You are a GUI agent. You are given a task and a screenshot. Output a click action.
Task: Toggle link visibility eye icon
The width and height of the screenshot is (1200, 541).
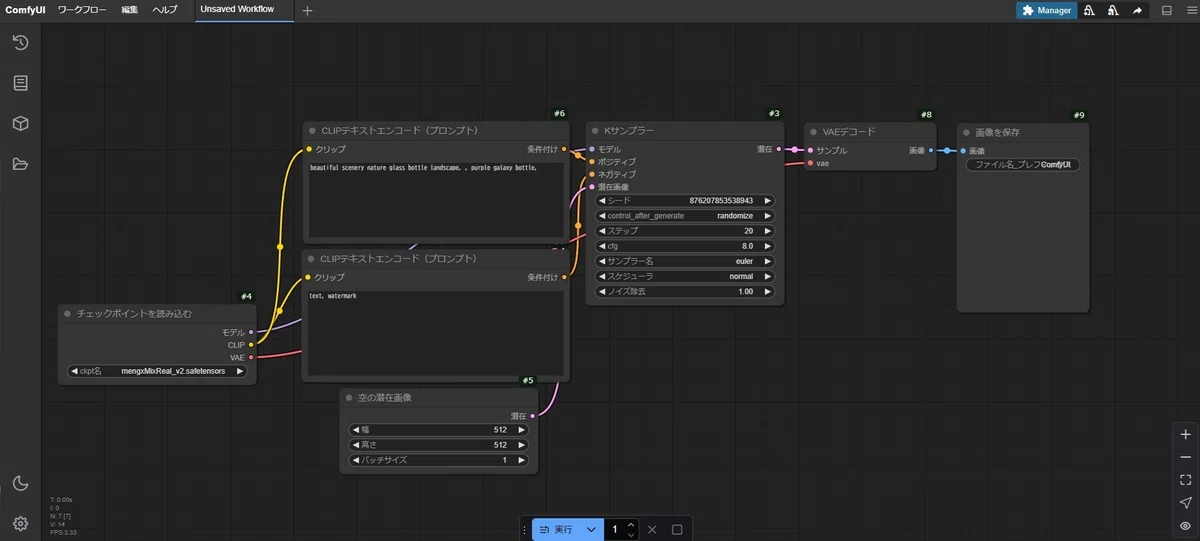point(1185,525)
